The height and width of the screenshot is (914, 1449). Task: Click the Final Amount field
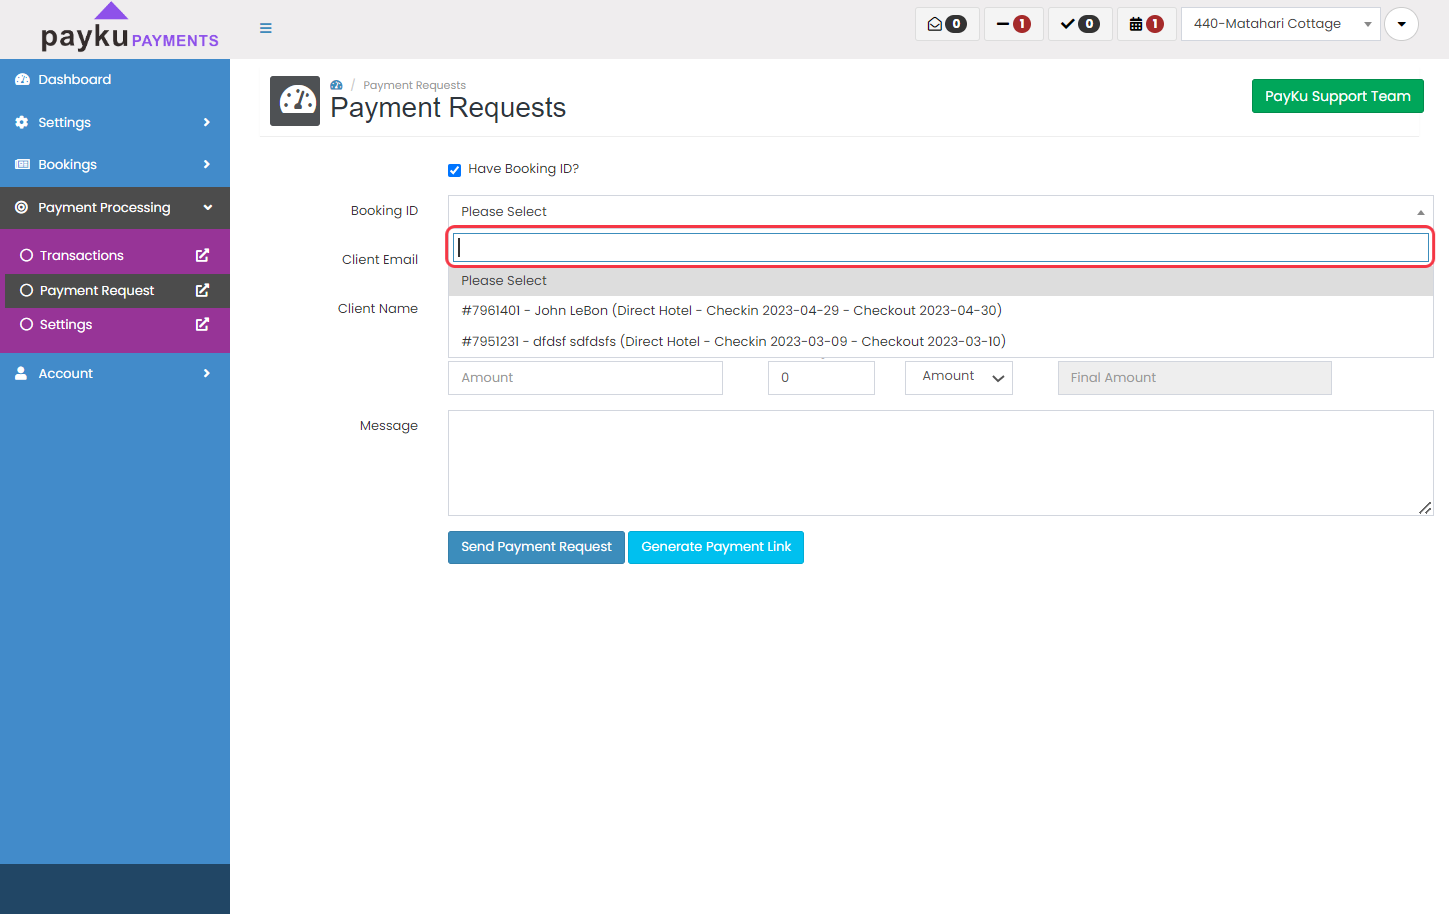(x=1195, y=378)
